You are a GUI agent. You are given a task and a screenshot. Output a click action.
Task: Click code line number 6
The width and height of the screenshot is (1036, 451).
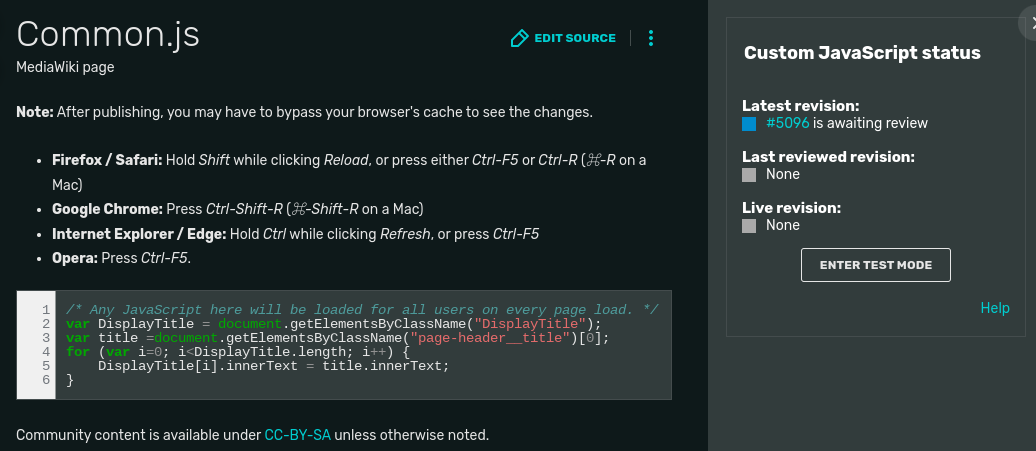pos(46,380)
